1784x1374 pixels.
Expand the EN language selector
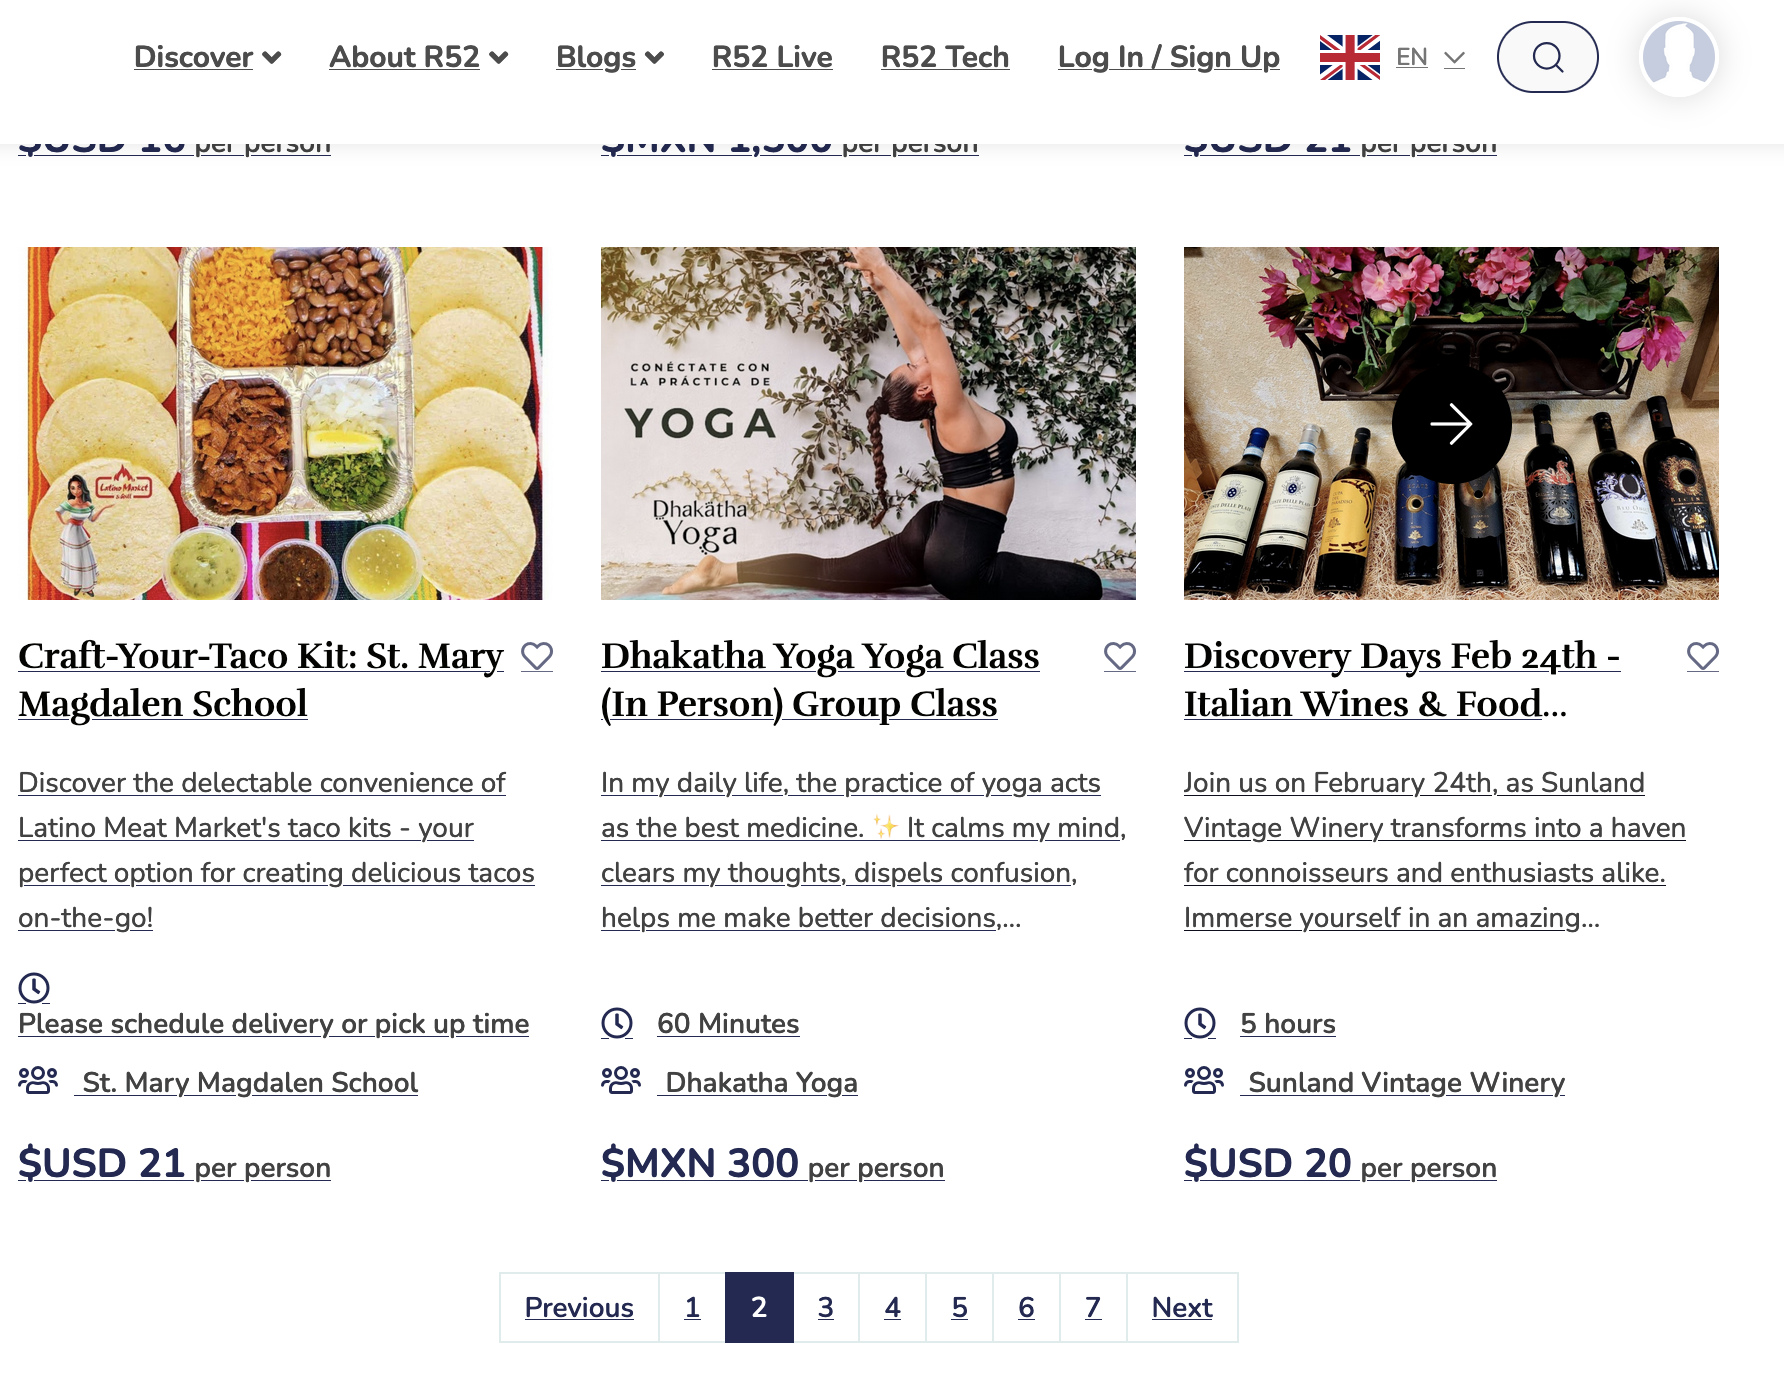click(x=1431, y=57)
